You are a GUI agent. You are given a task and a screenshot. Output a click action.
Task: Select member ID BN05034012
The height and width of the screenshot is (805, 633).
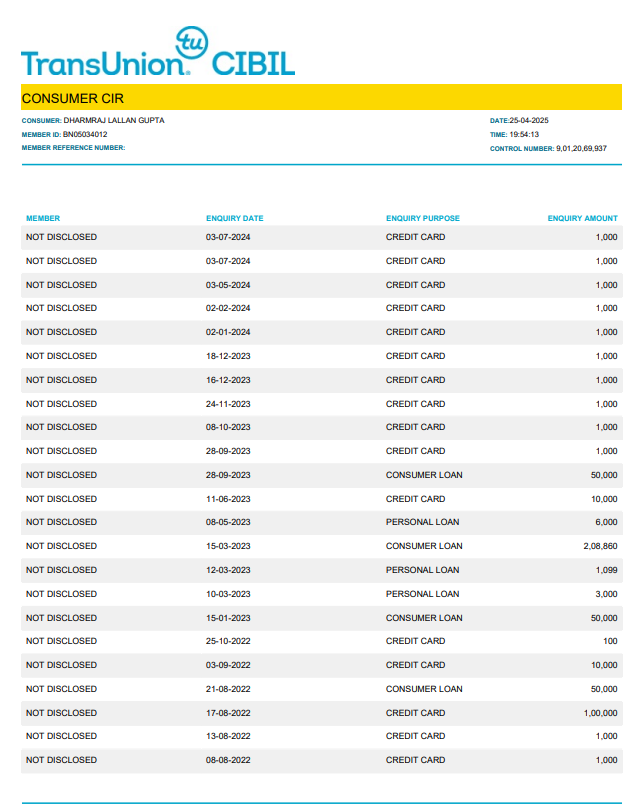pos(85,134)
